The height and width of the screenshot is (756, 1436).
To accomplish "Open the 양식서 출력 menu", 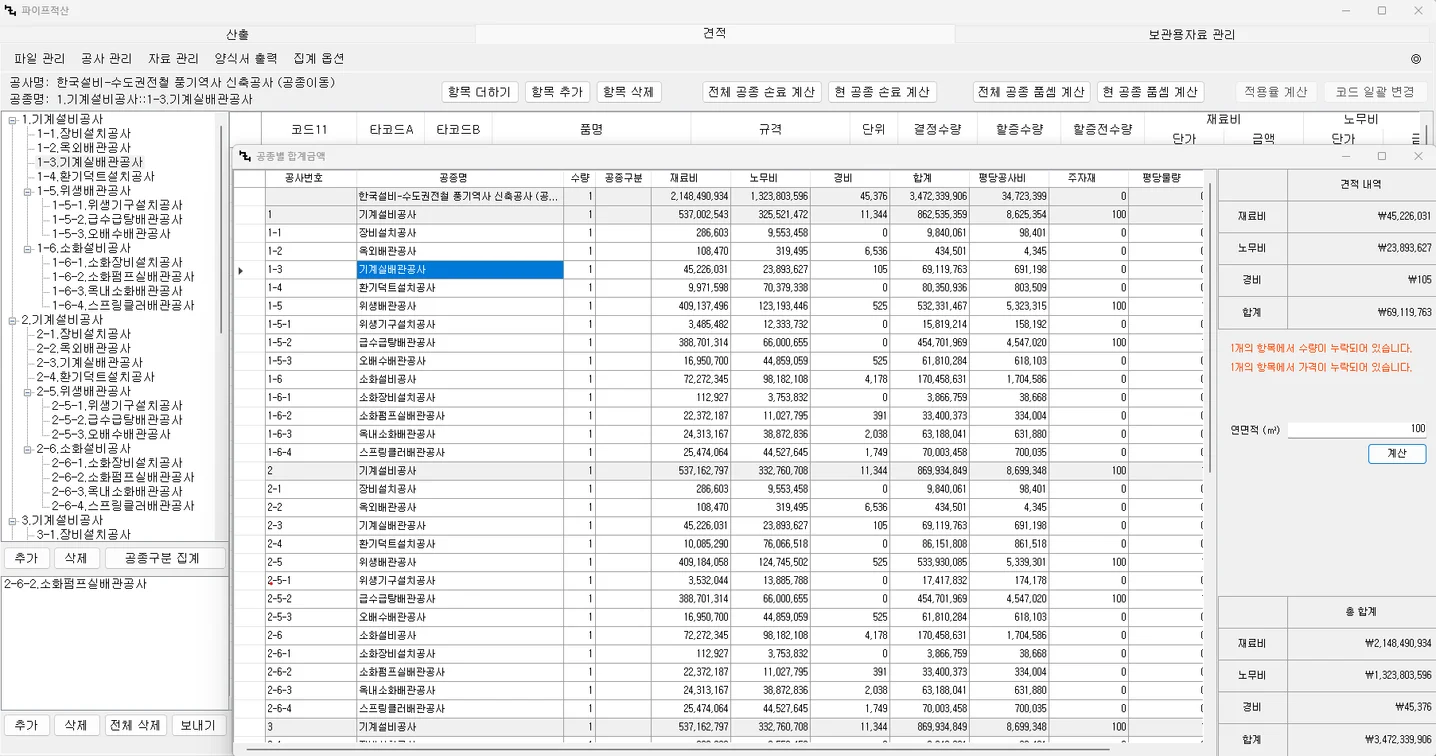I will pyautogui.click(x=246, y=59).
